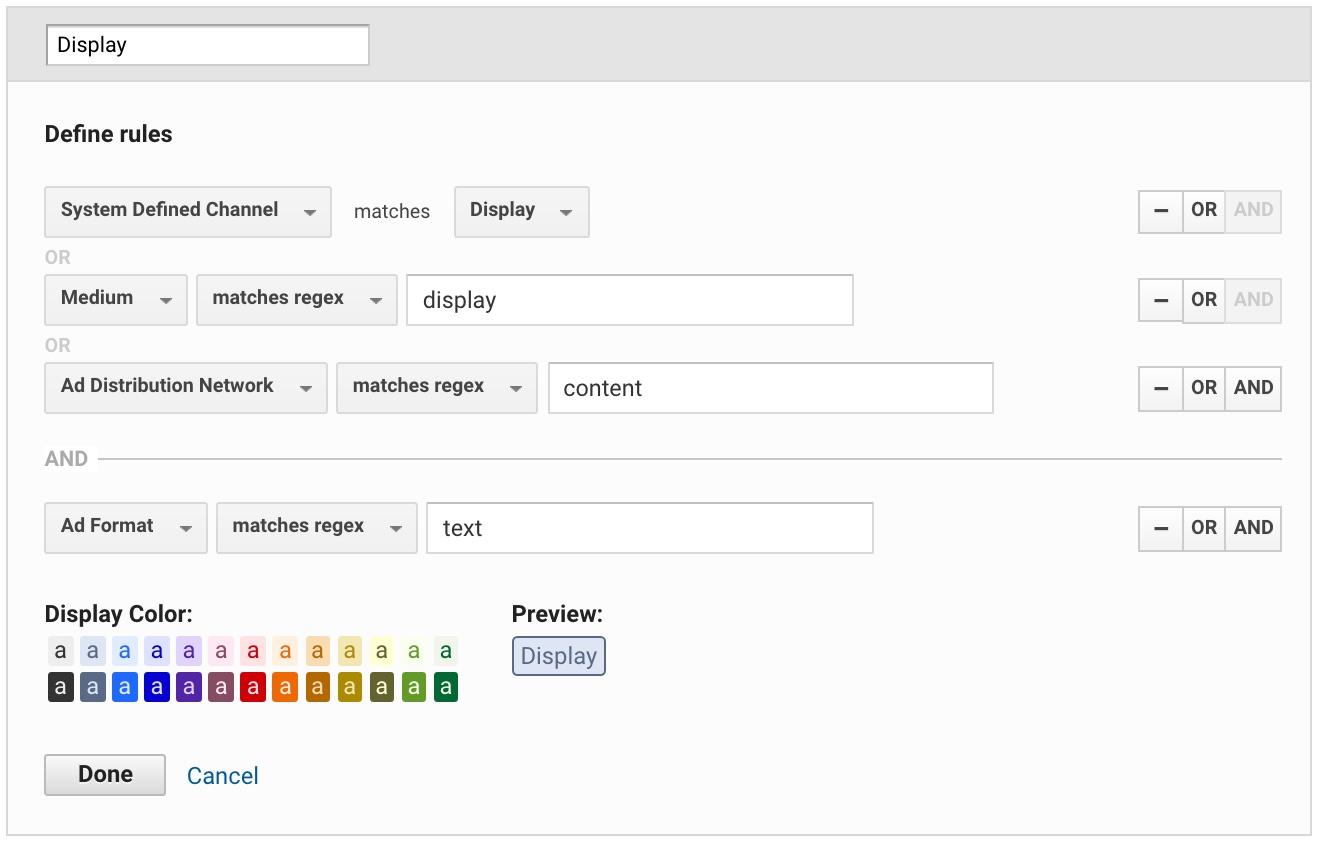1322x846 pixels.
Task: Open the Ad Format dimension dropdown
Action: click(126, 527)
